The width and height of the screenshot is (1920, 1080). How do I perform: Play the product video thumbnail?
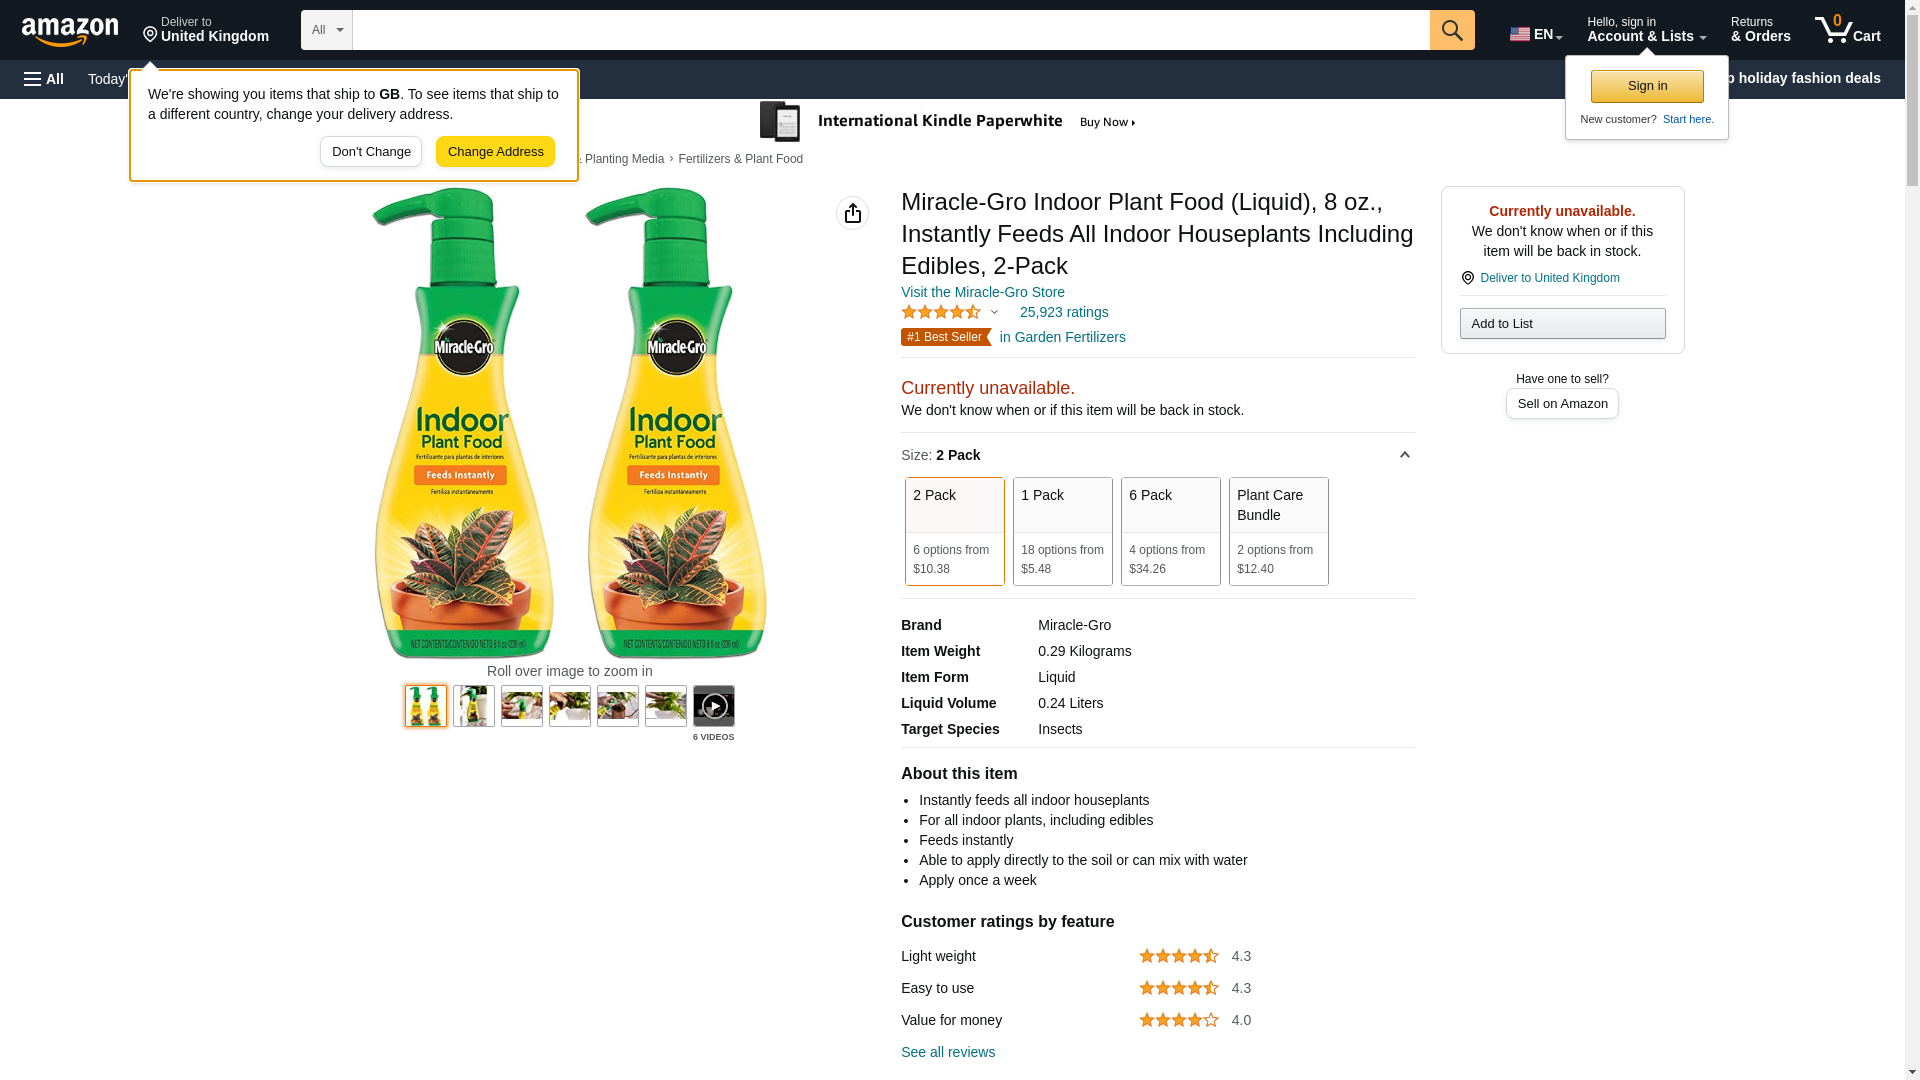tap(713, 706)
